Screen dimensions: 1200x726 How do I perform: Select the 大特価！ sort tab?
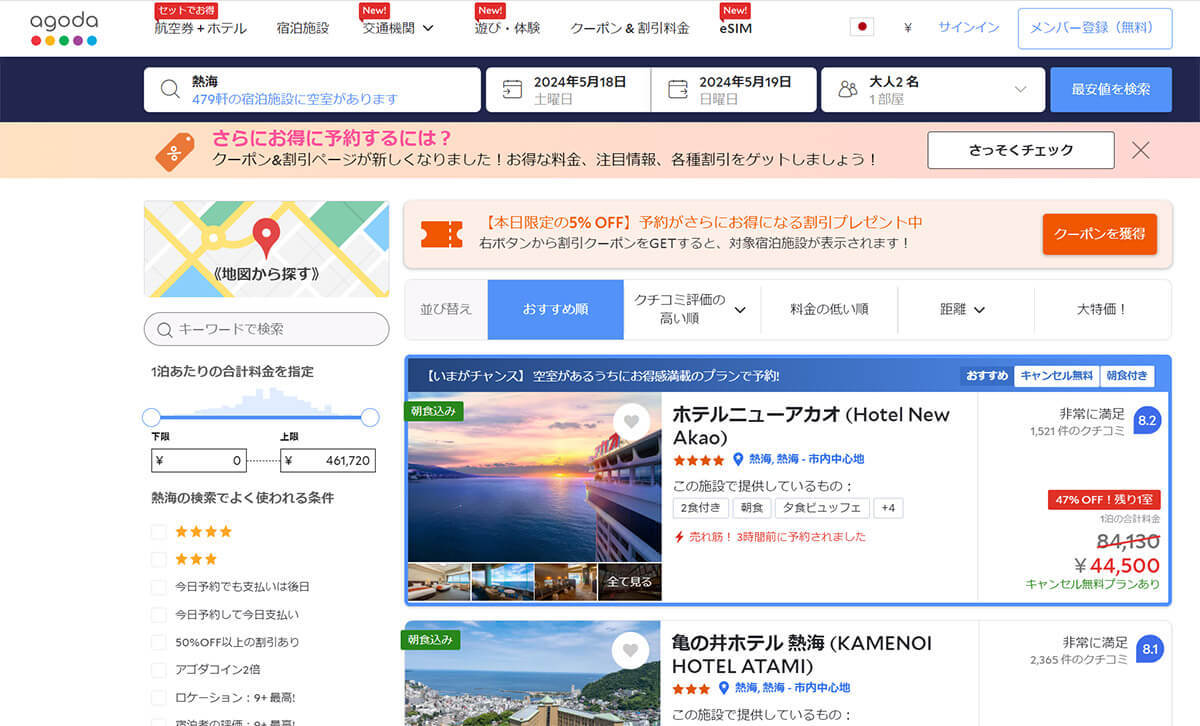[x=1102, y=310]
